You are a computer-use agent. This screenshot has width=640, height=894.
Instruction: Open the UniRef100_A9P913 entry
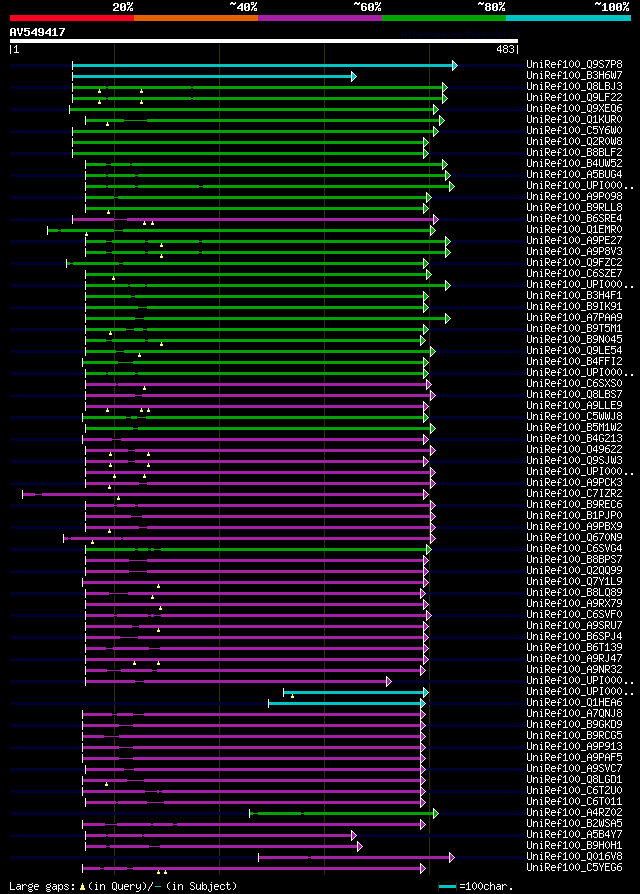pos(574,746)
